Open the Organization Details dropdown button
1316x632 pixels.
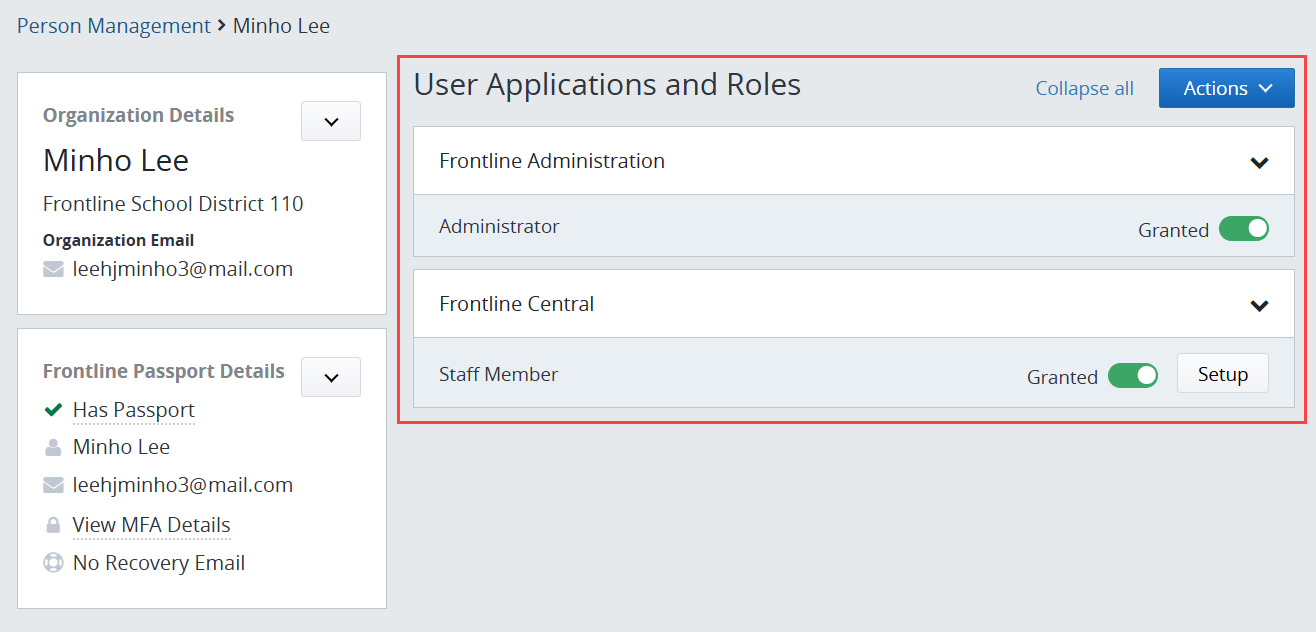pyautogui.click(x=331, y=121)
